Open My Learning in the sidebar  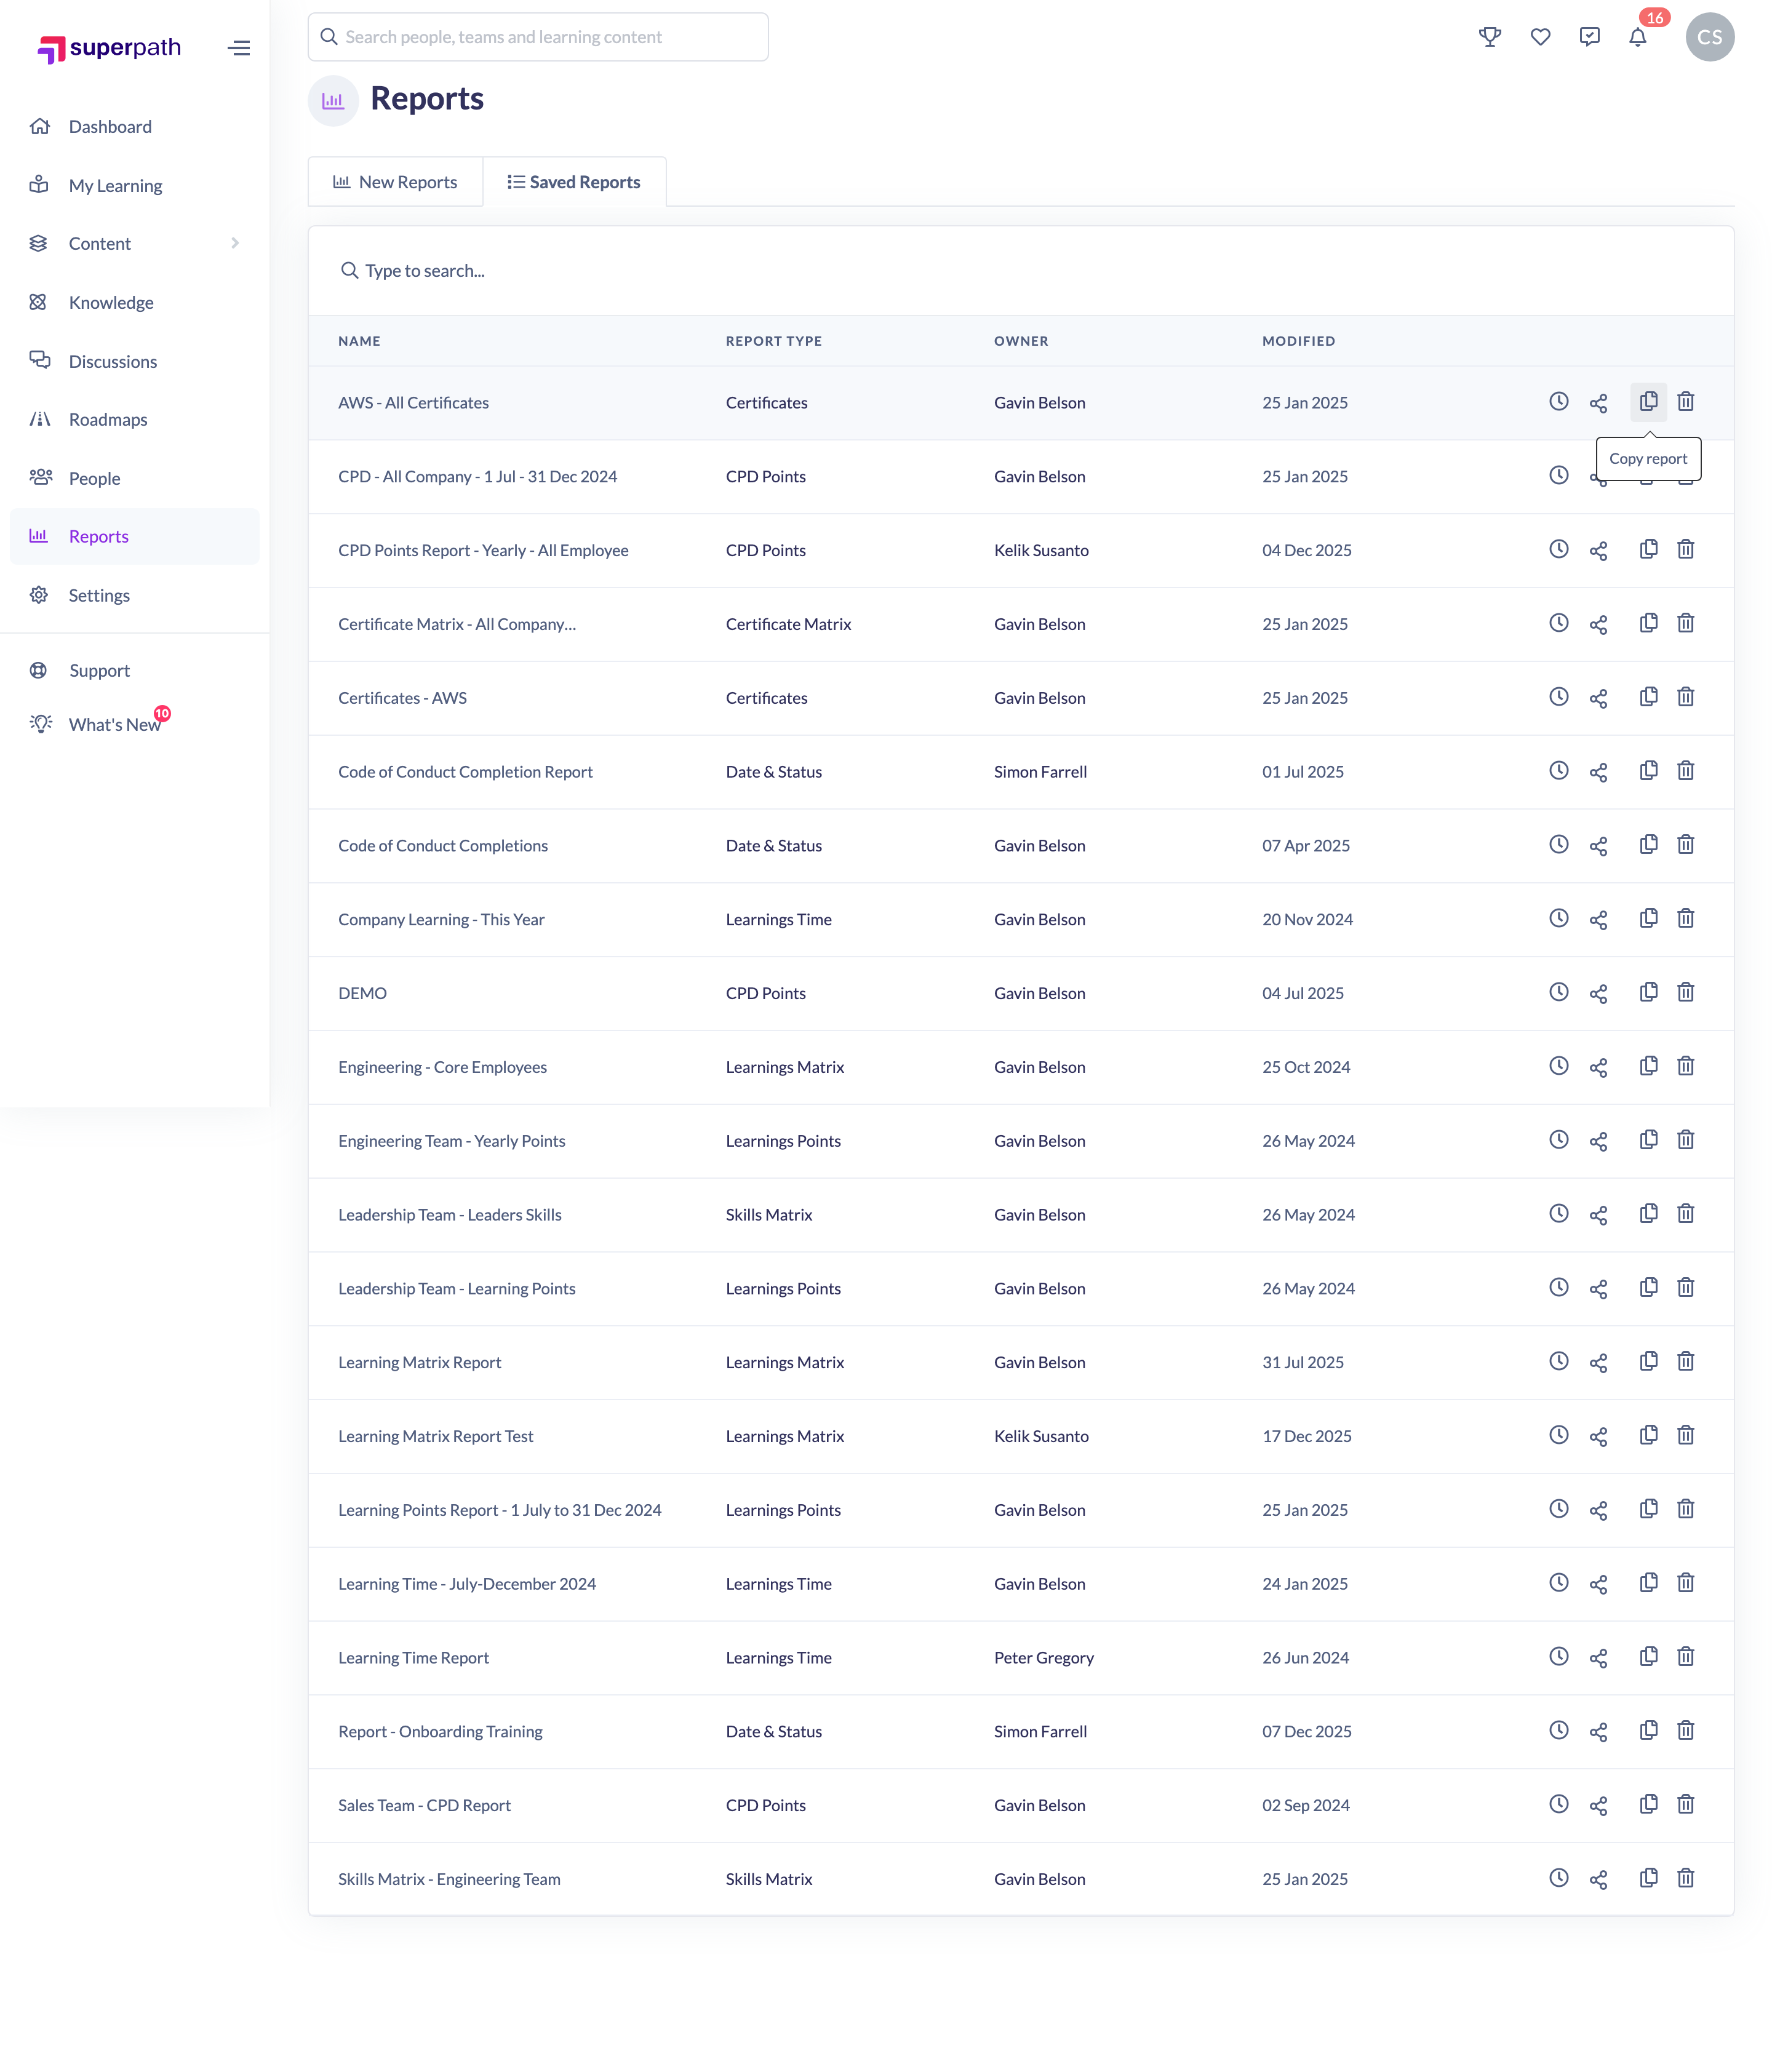click(134, 185)
